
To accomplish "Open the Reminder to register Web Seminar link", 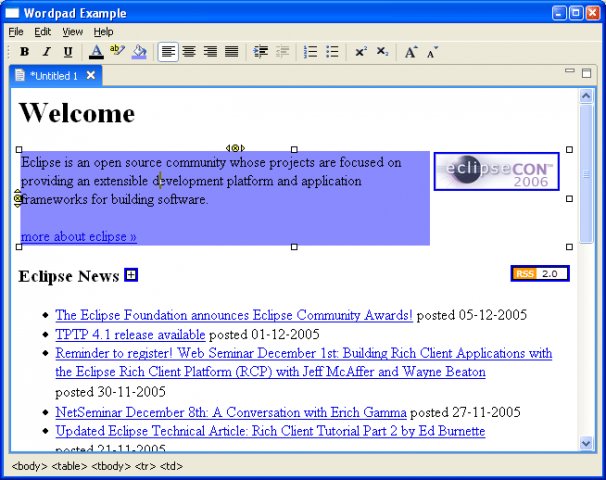I will click(304, 363).
